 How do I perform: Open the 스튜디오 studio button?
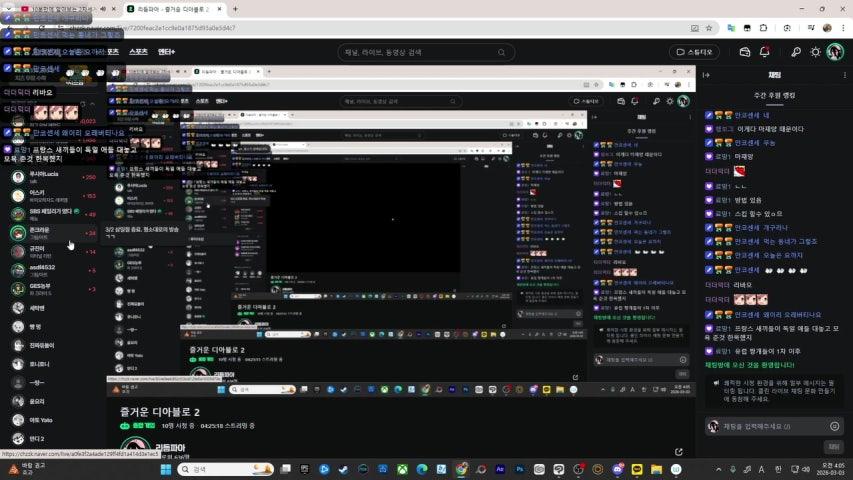point(694,52)
